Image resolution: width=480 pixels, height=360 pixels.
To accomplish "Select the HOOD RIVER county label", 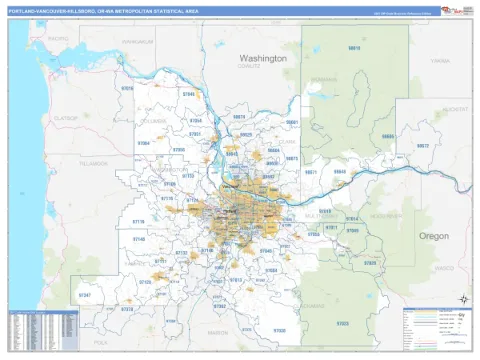I will [386, 216].
